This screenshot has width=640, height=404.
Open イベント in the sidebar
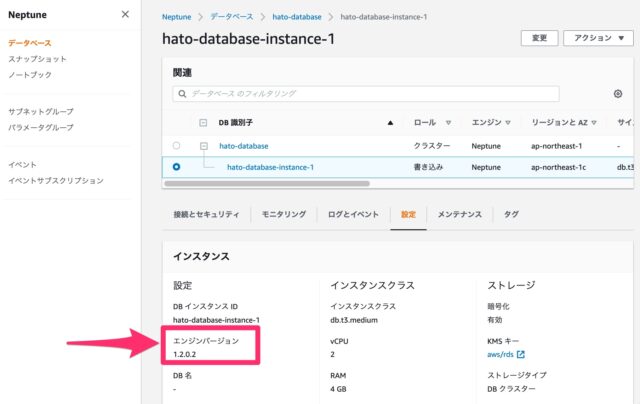[22, 164]
